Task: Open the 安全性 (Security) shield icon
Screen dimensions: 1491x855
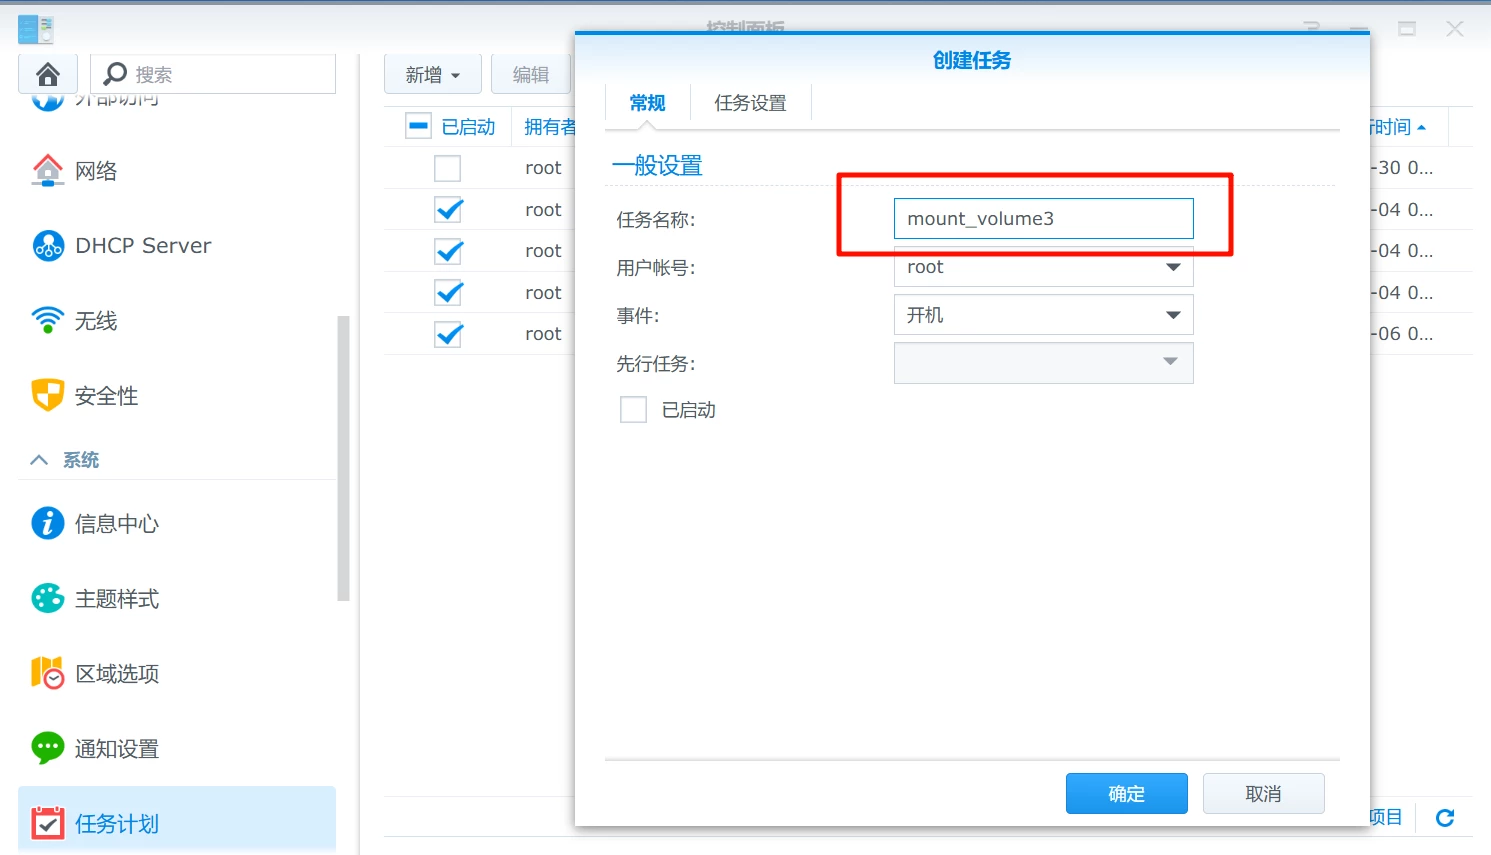Action: (47, 396)
